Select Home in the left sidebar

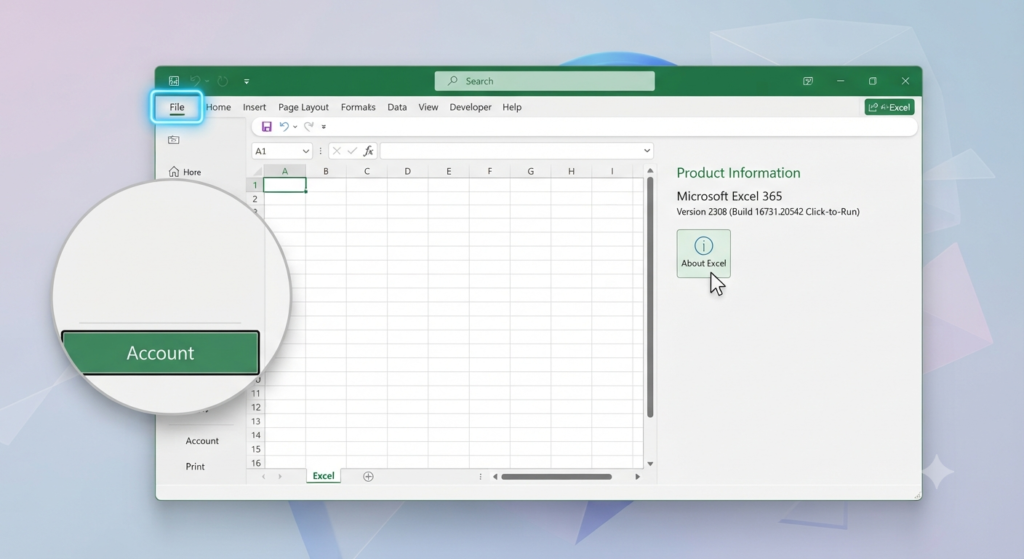(185, 172)
